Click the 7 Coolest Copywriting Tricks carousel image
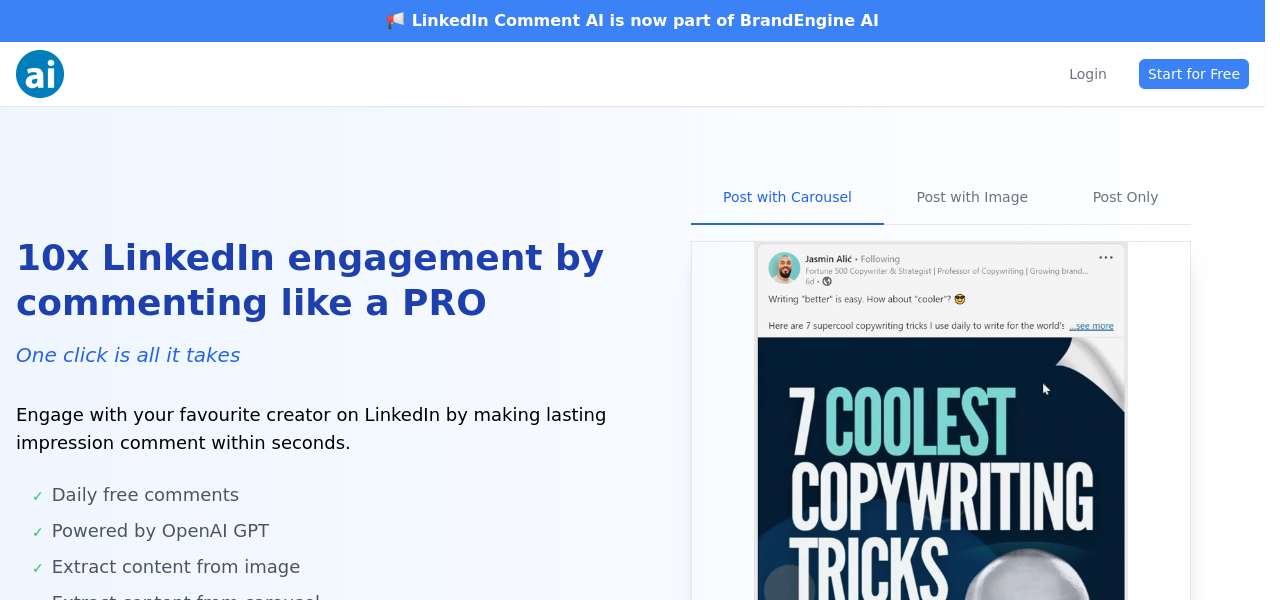The height and width of the screenshot is (600, 1280). [x=940, y=470]
